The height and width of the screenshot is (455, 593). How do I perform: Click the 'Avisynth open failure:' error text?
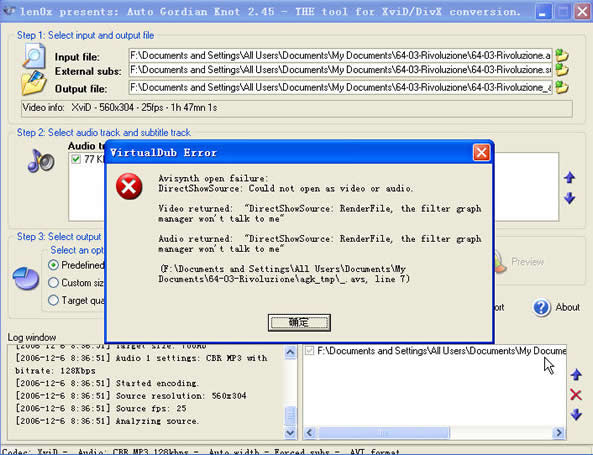[x=213, y=178]
